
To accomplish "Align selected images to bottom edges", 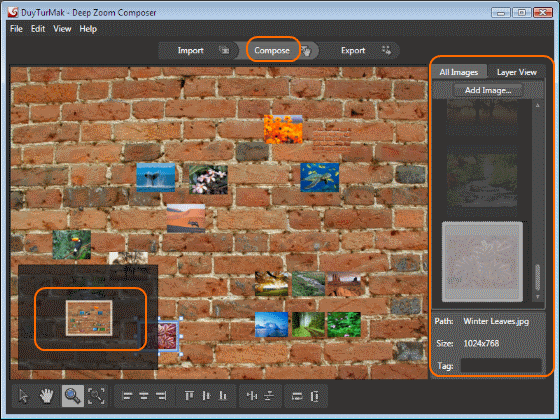I will coord(223,396).
